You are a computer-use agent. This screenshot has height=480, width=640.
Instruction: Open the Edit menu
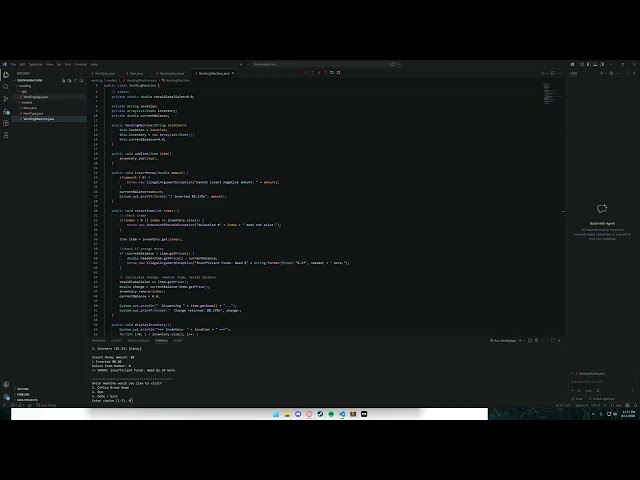tap(22, 64)
